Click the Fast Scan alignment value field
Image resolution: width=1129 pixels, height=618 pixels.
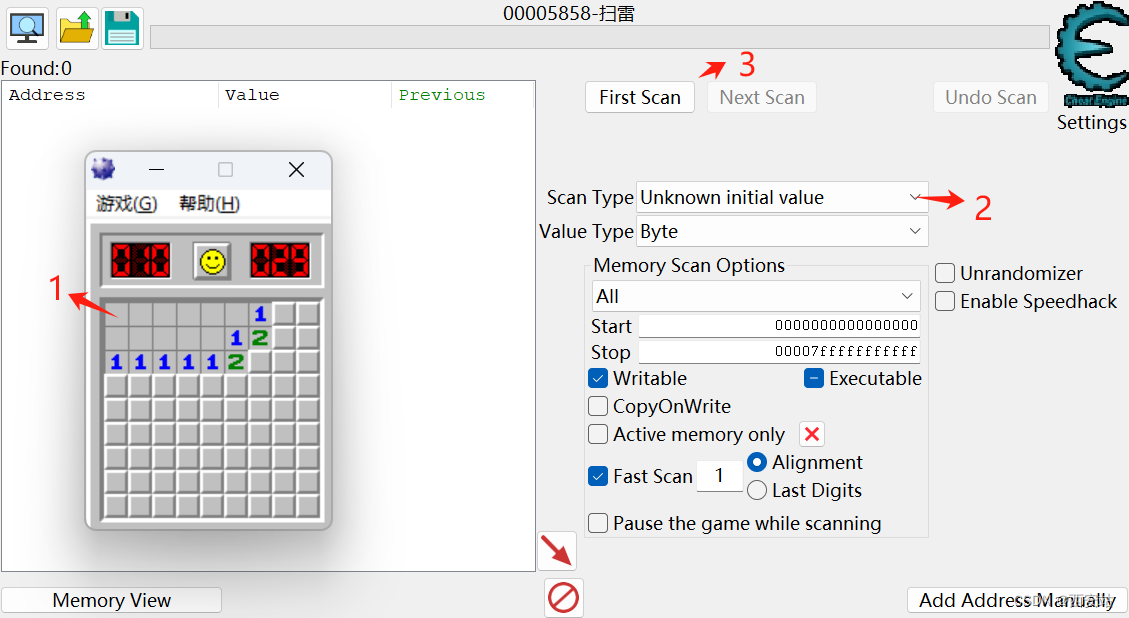(719, 476)
